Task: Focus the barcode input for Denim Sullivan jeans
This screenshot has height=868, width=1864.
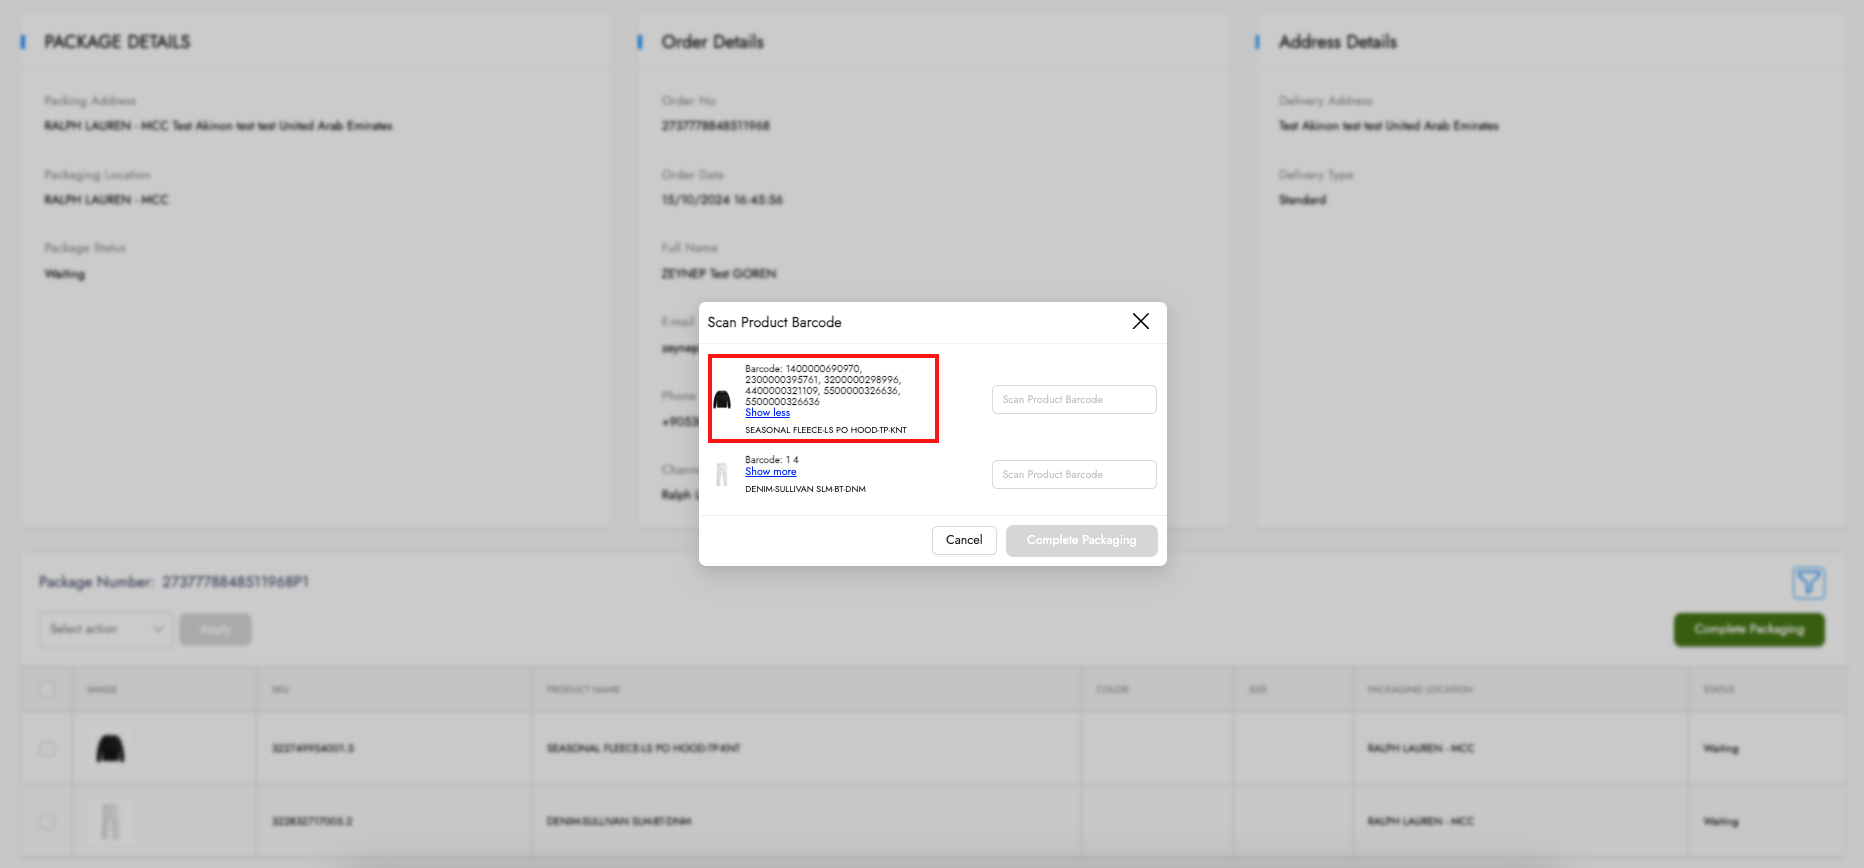Action: (x=1073, y=475)
